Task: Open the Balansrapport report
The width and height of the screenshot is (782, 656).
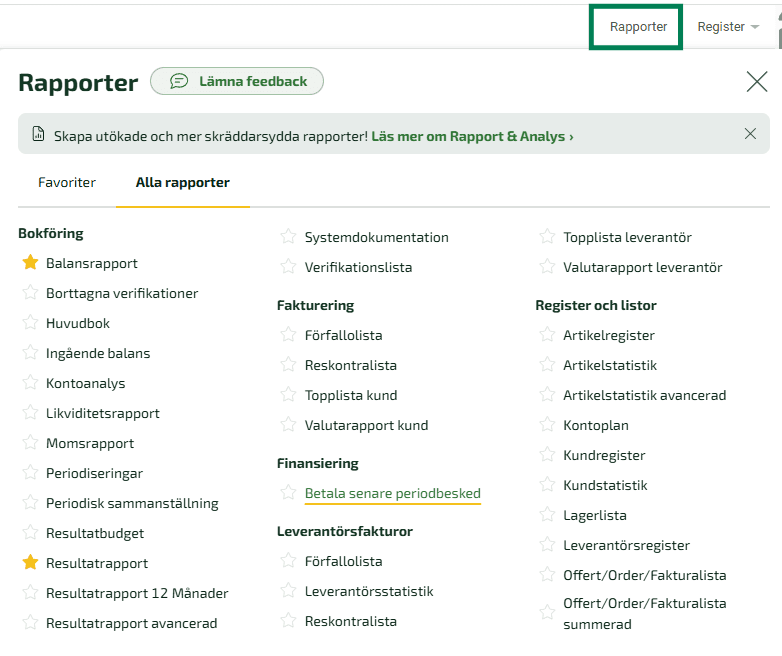Action: click(x=92, y=263)
